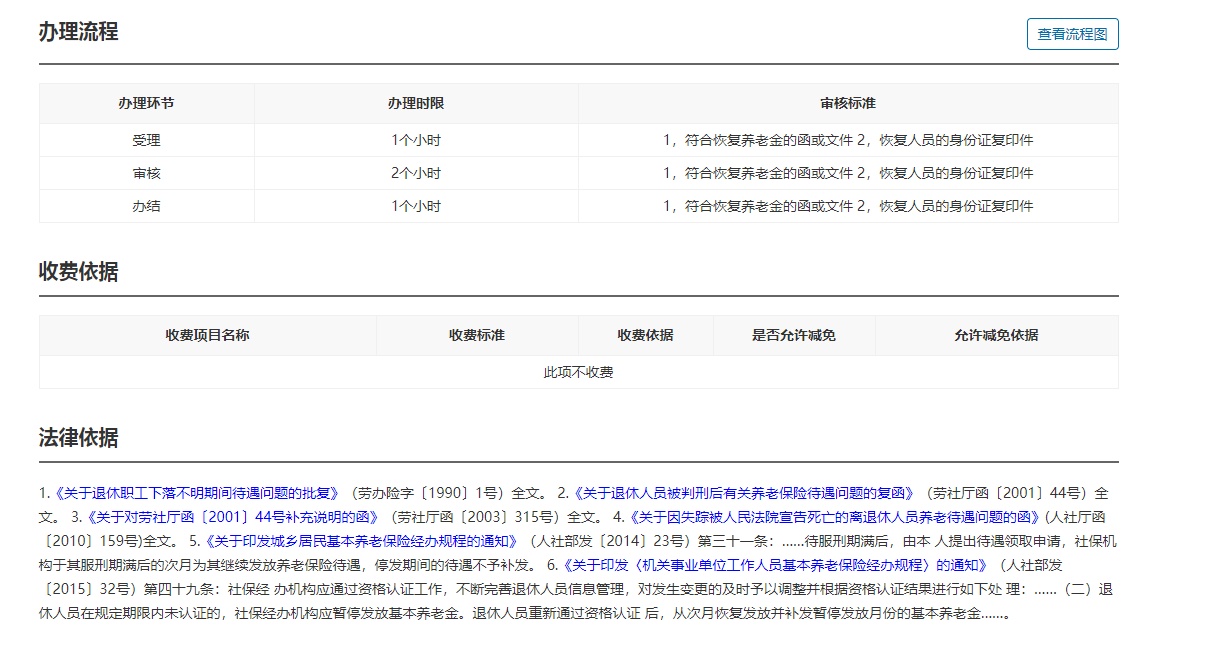Click the 2个小时 time limit cell

click(x=416, y=174)
